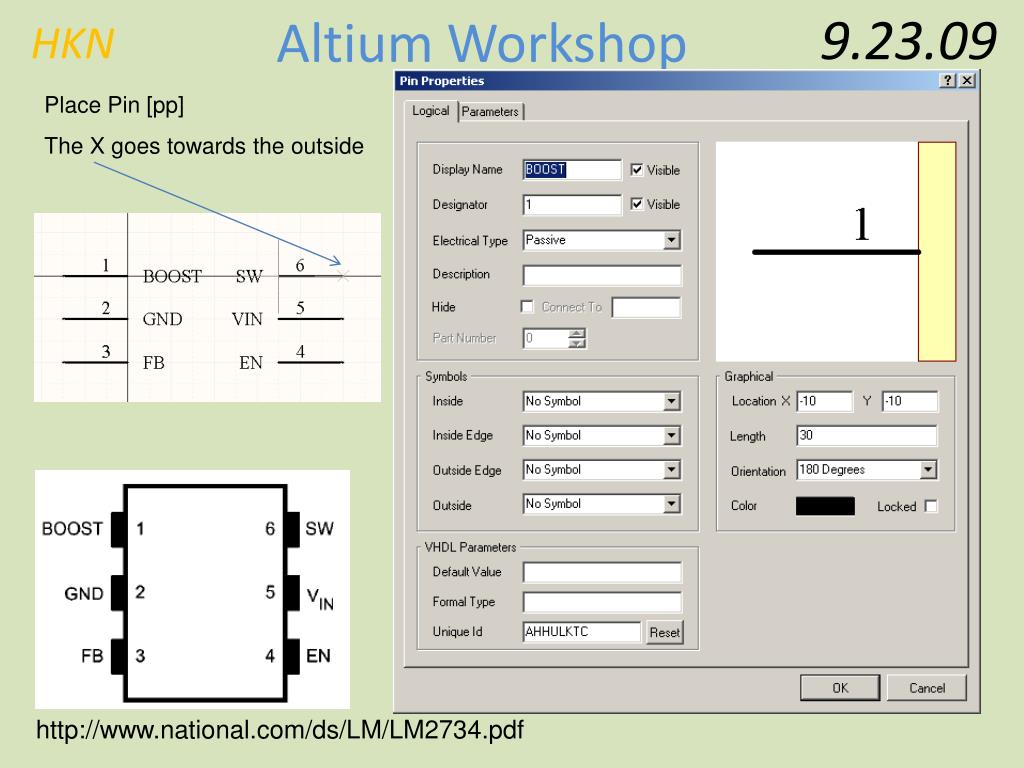Screen dimensions: 1024x768
Task: Open the Inside Edge symbol dropdown
Action: (671, 436)
